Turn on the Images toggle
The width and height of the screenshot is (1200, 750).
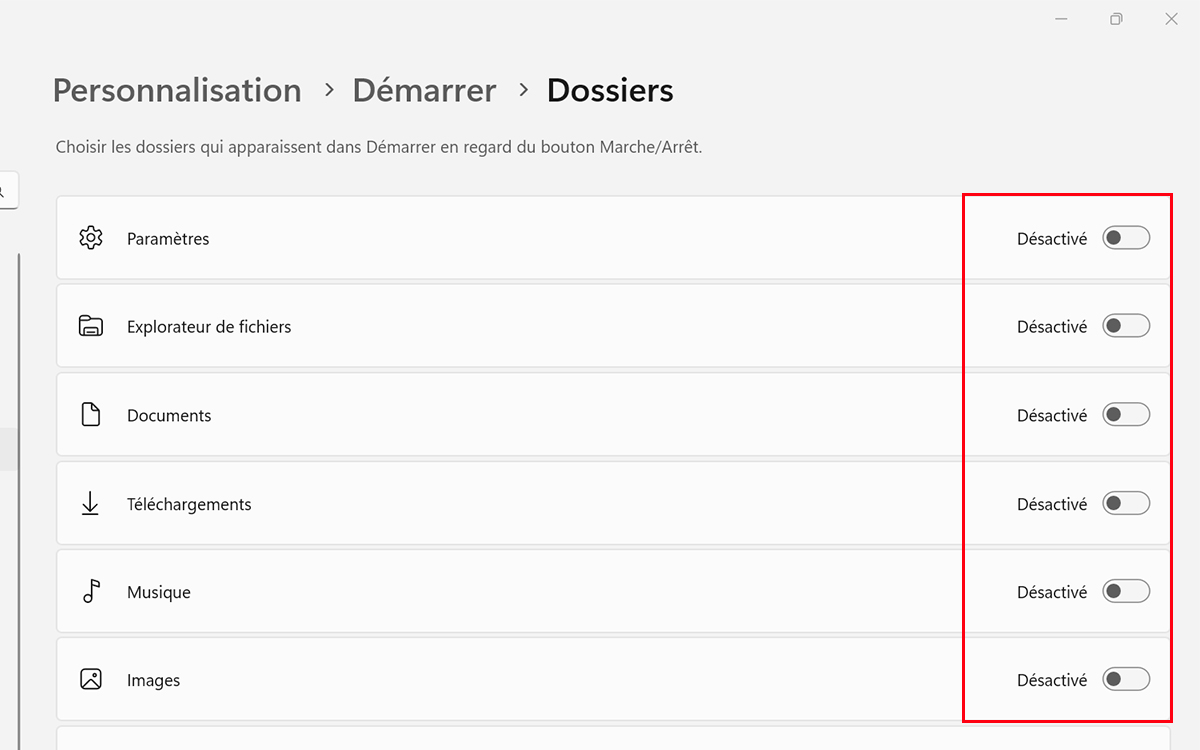(x=1126, y=679)
